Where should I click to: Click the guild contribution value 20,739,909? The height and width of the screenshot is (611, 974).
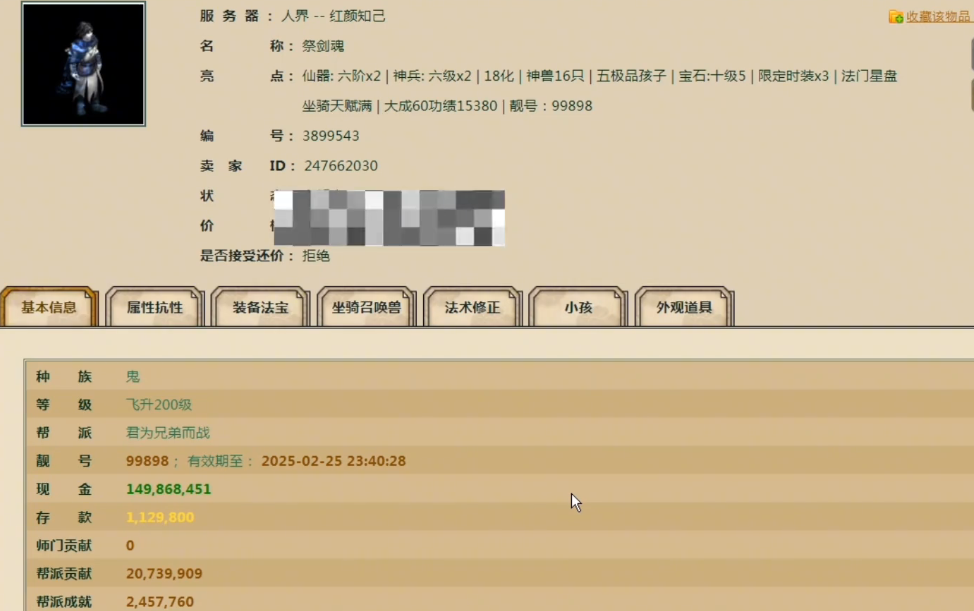click(x=164, y=574)
